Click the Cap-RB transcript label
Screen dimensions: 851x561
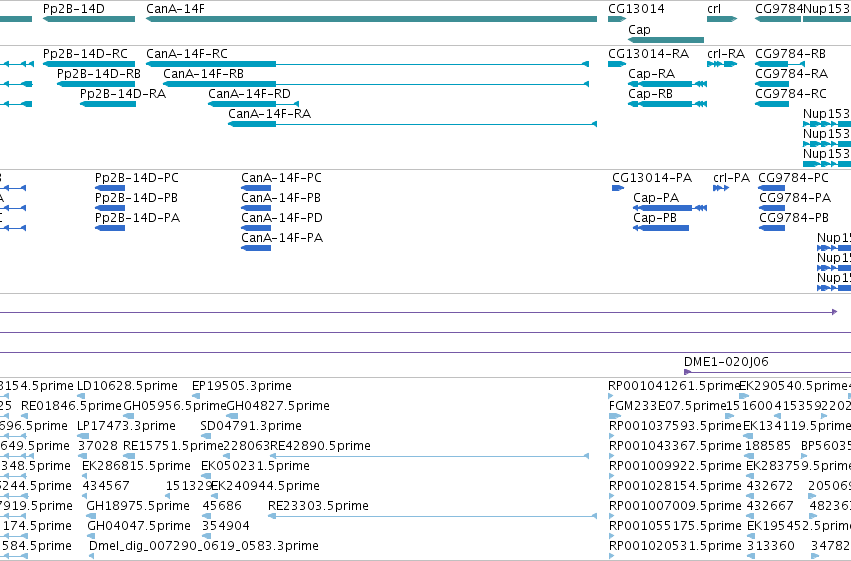(650, 94)
